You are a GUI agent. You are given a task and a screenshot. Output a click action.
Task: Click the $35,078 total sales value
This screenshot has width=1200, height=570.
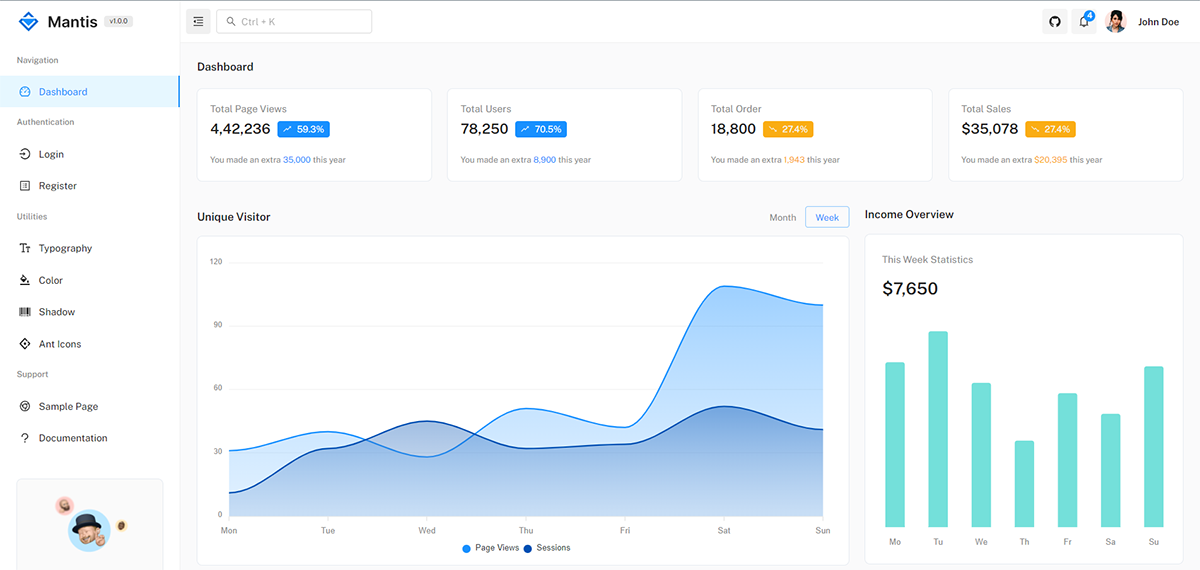tap(990, 129)
